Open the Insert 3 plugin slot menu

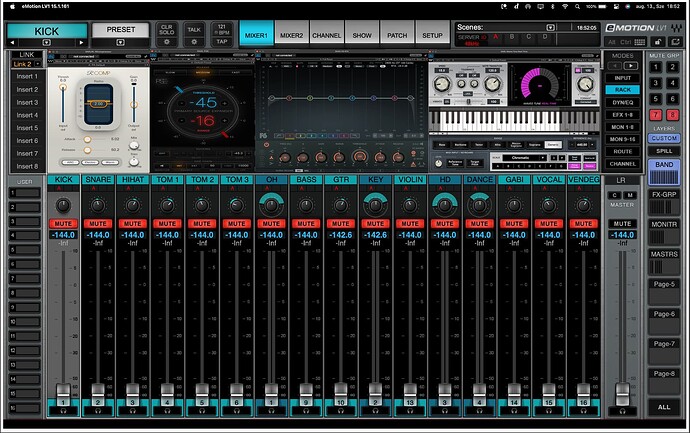click(x=27, y=102)
